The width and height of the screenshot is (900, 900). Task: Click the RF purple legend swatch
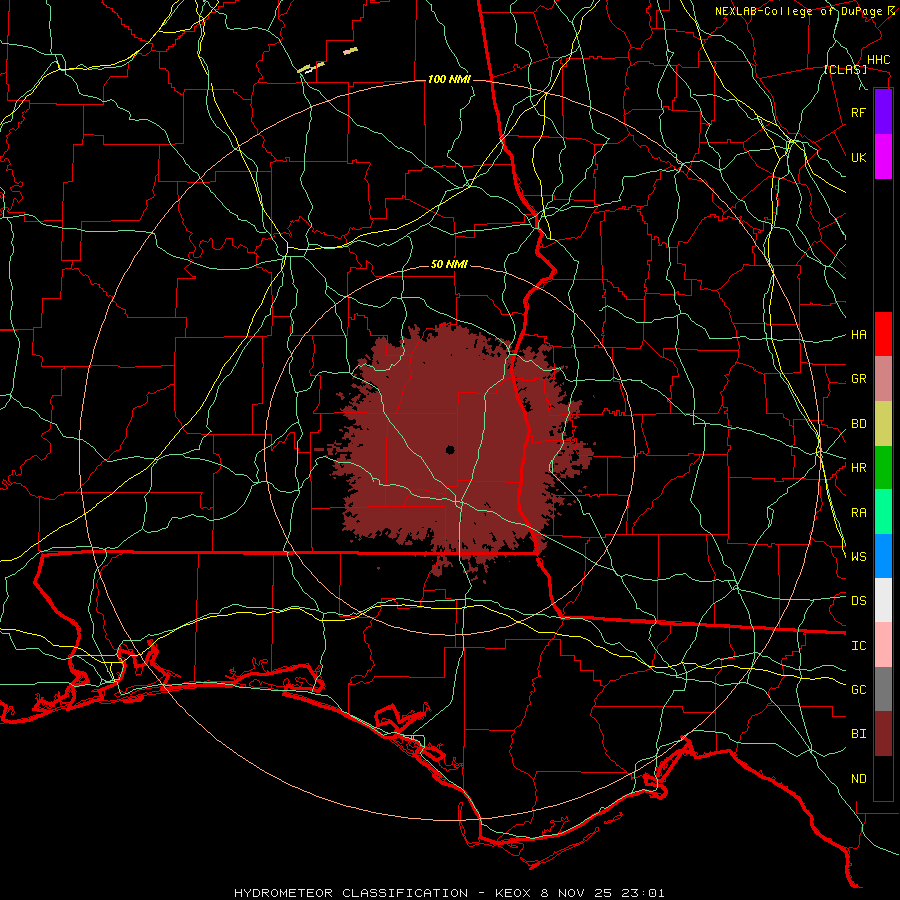(883, 112)
